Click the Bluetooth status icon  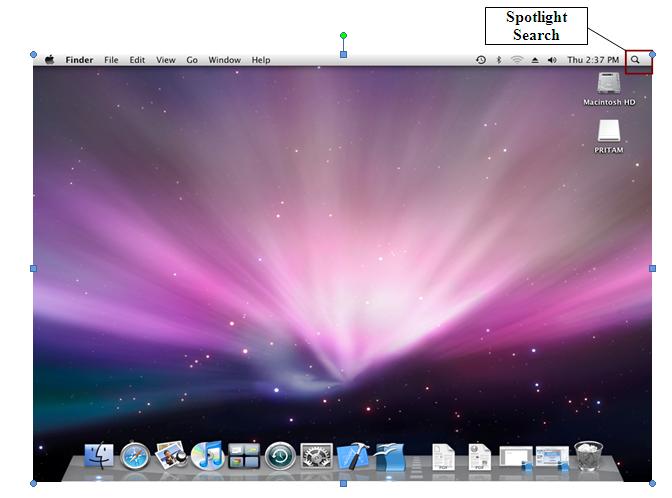tap(498, 60)
